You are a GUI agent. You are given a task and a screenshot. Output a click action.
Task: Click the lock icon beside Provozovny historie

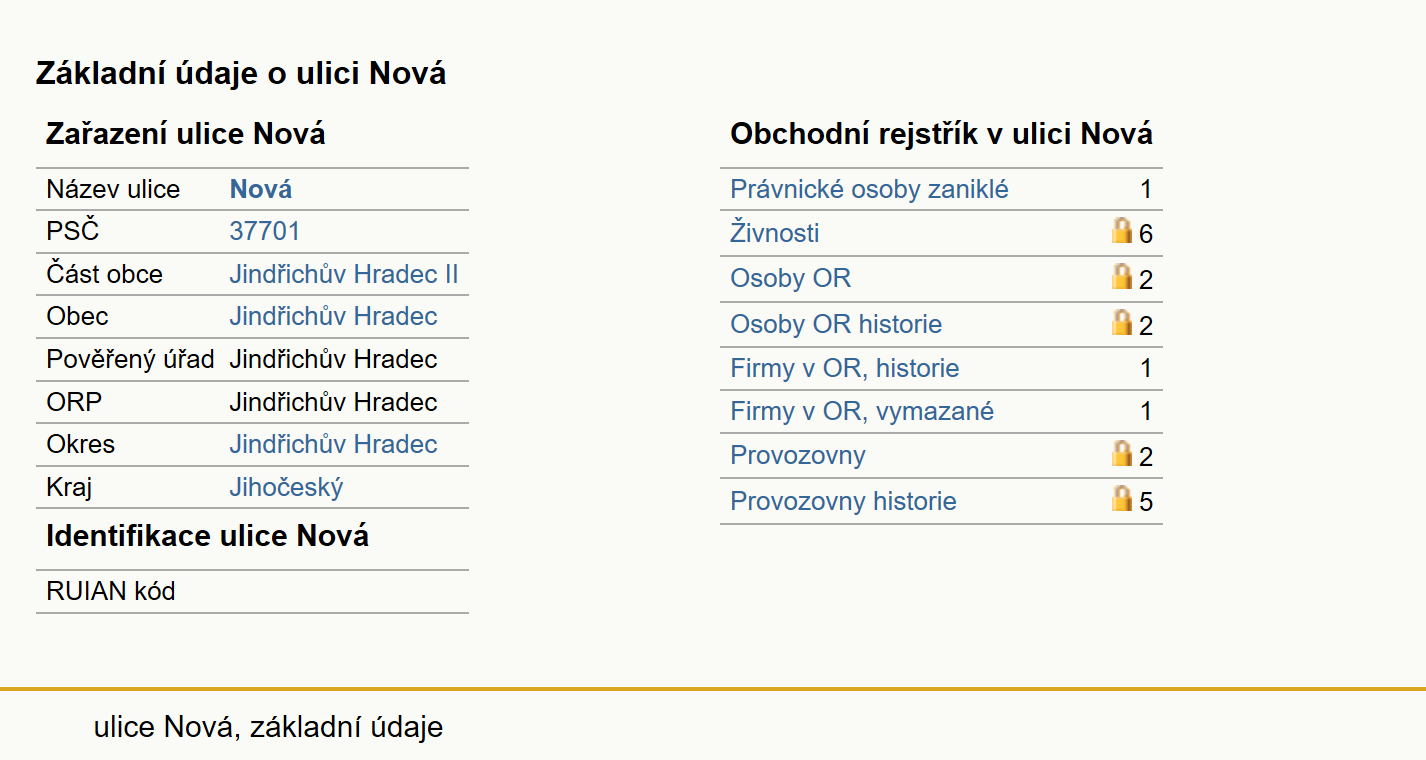[x=1122, y=499]
